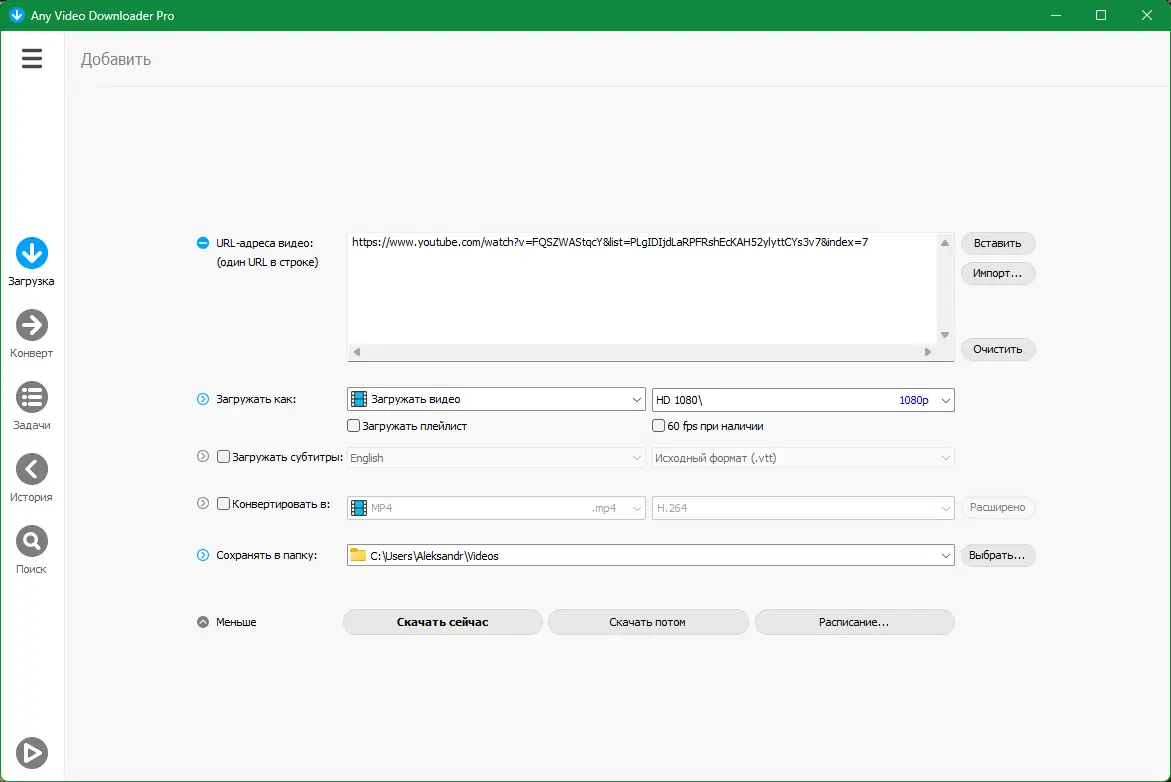Open the Задачи tasks panel
The width and height of the screenshot is (1171, 782).
(x=31, y=404)
